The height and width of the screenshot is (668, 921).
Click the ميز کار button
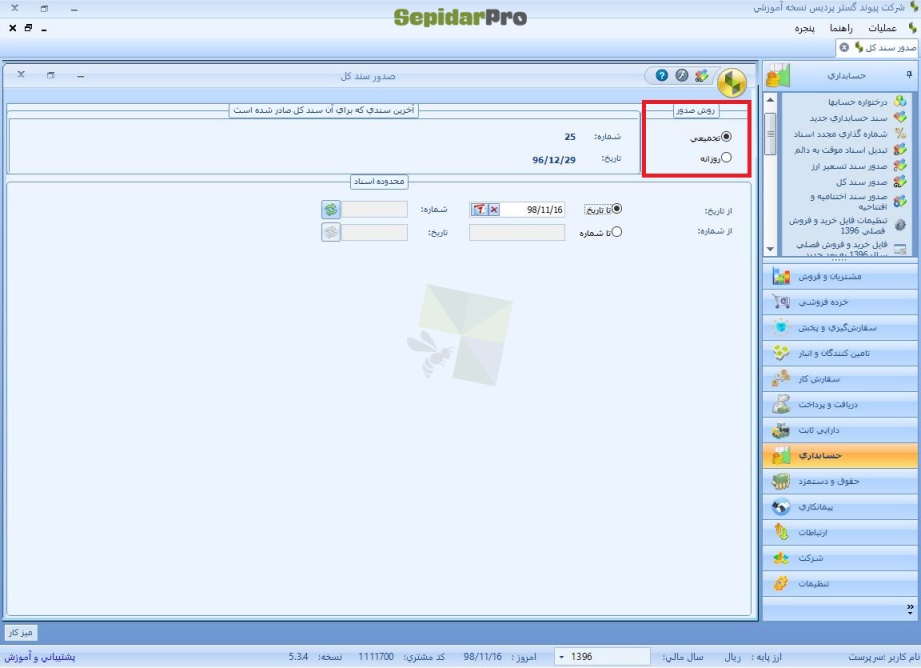(21, 633)
